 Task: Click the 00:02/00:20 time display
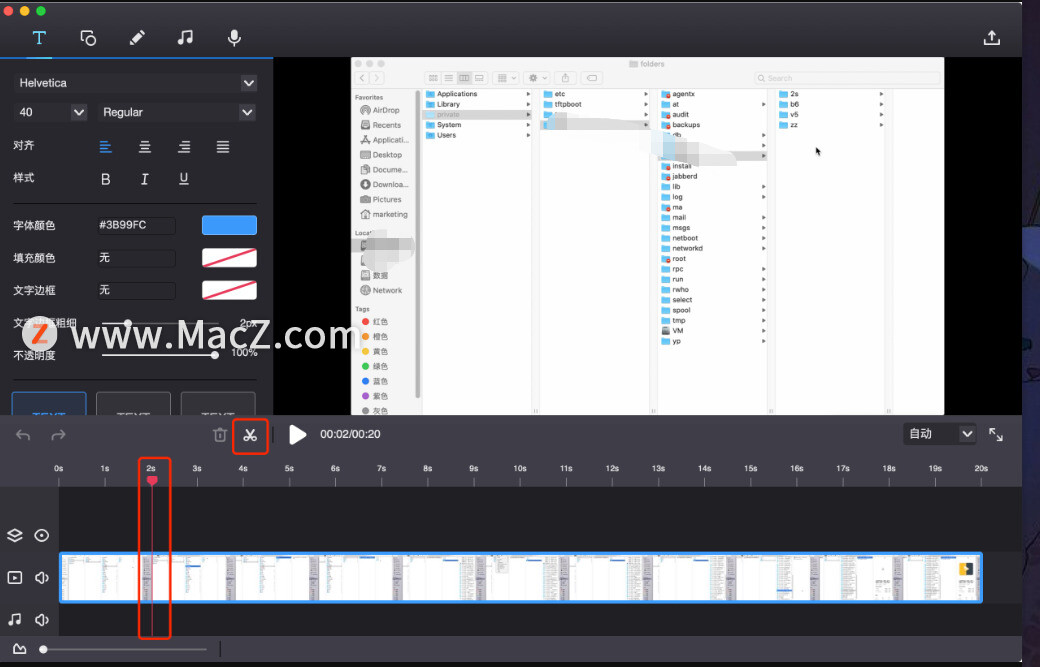[350, 434]
